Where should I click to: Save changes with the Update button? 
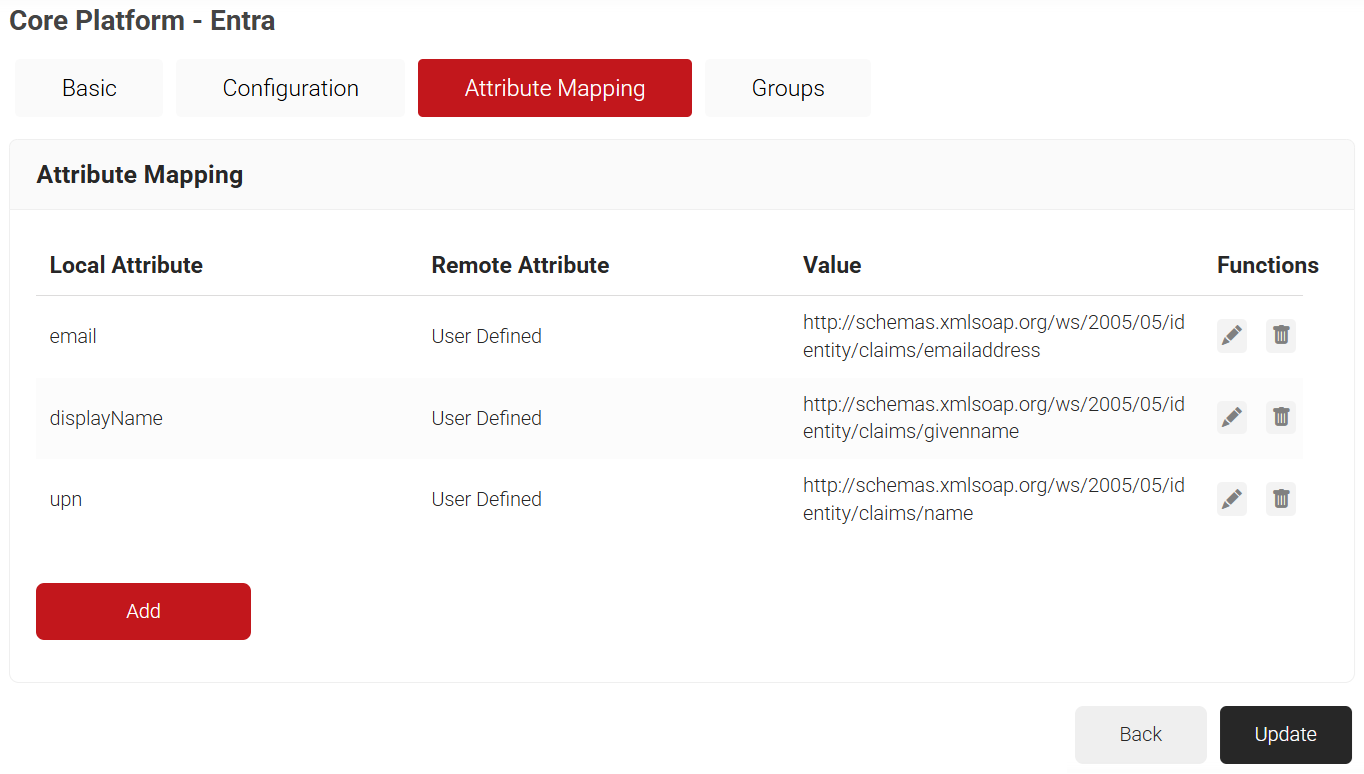[1286, 735]
